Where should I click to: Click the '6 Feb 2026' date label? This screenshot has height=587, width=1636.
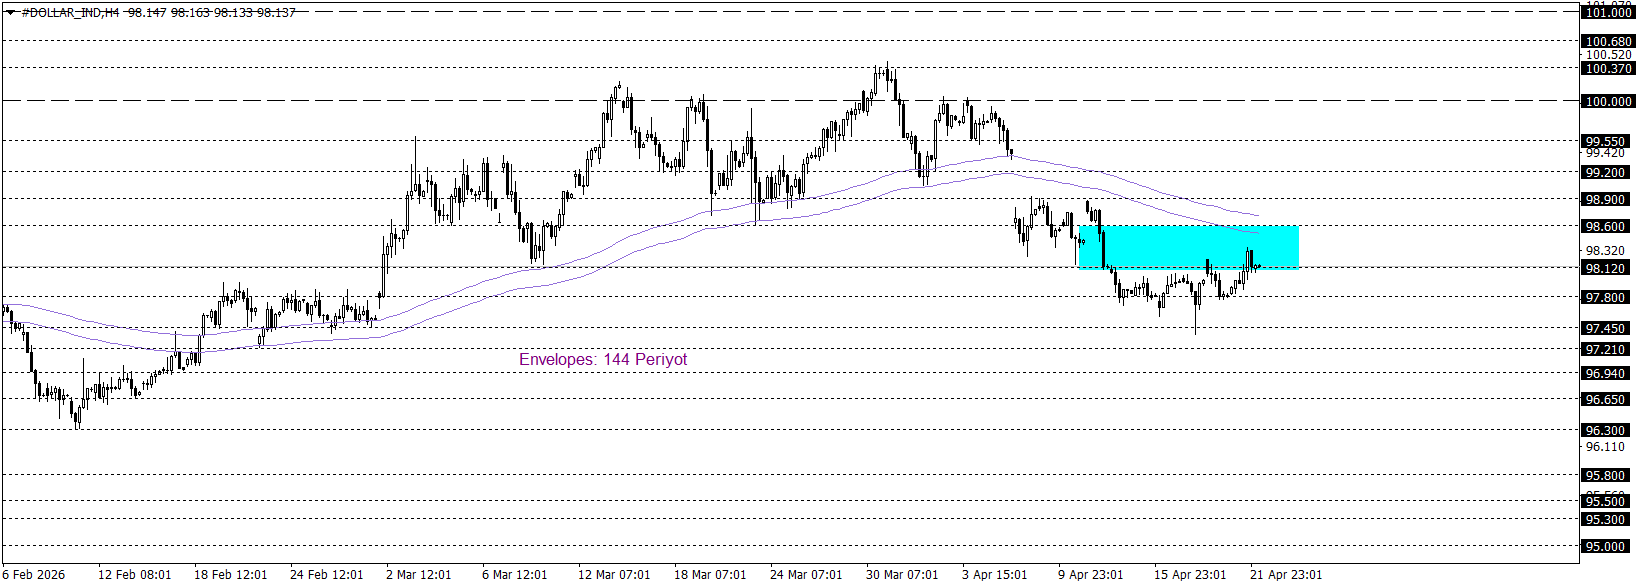point(34,575)
